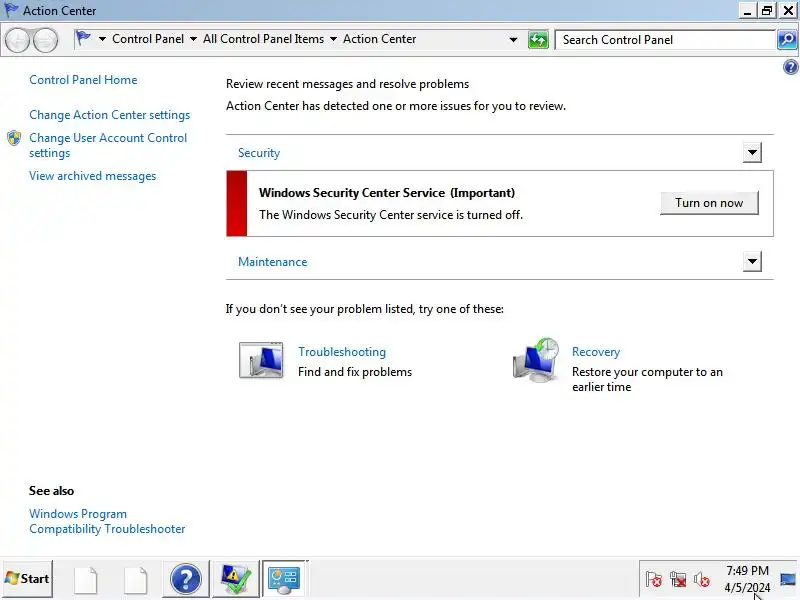Open Change Action Center settings

(x=110, y=115)
